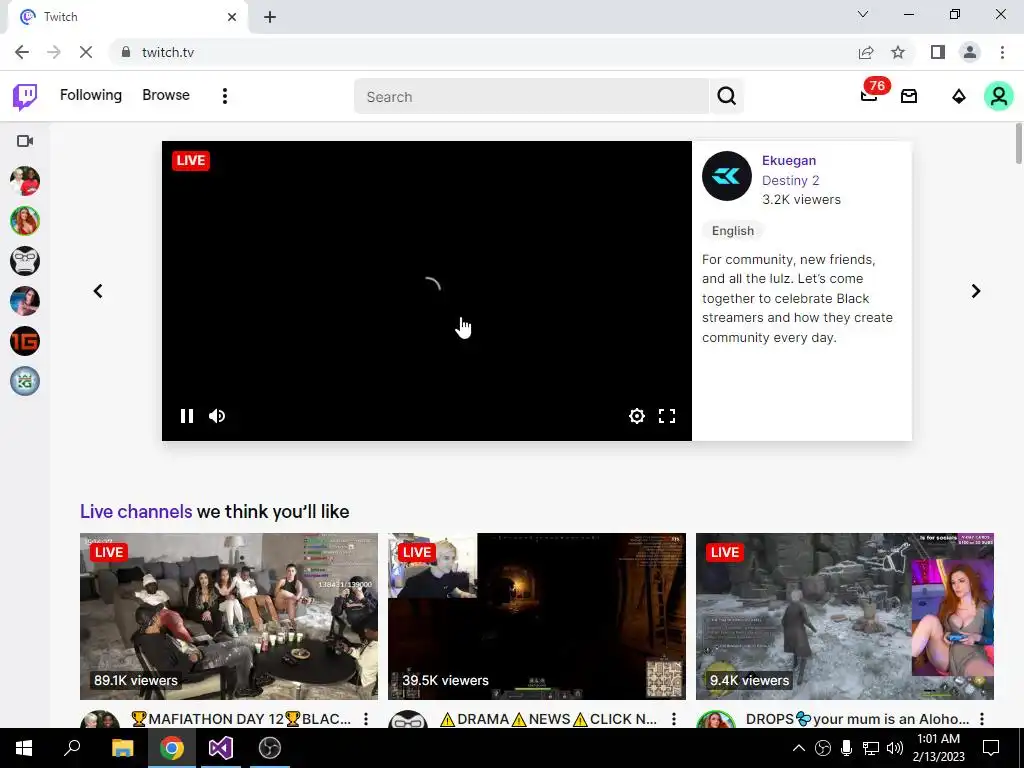The image size is (1024, 768).
Task: Open File Explorer from the taskbar
Action: [122, 748]
